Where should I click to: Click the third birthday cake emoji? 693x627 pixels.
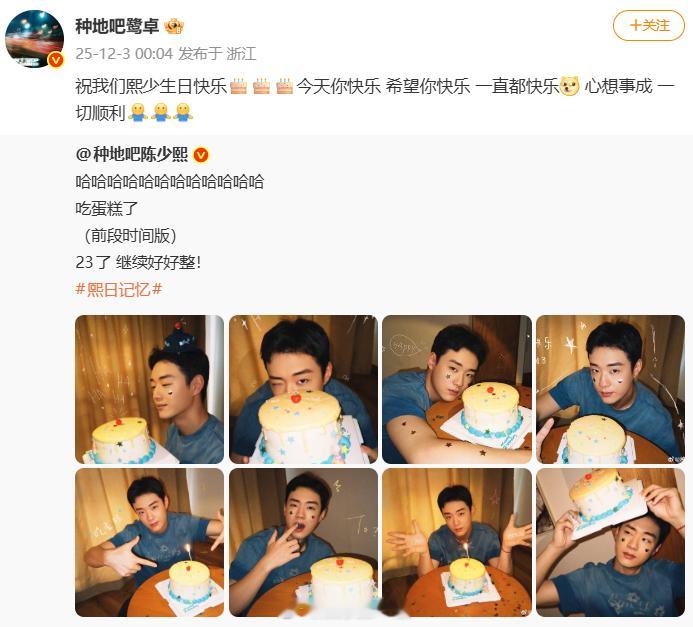click(284, 86)
